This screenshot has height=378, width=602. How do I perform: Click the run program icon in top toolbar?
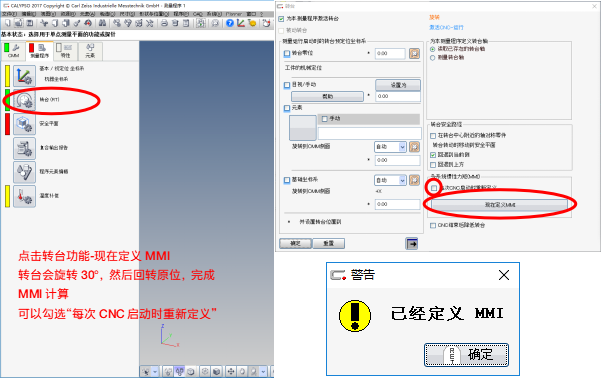[200, 23]
